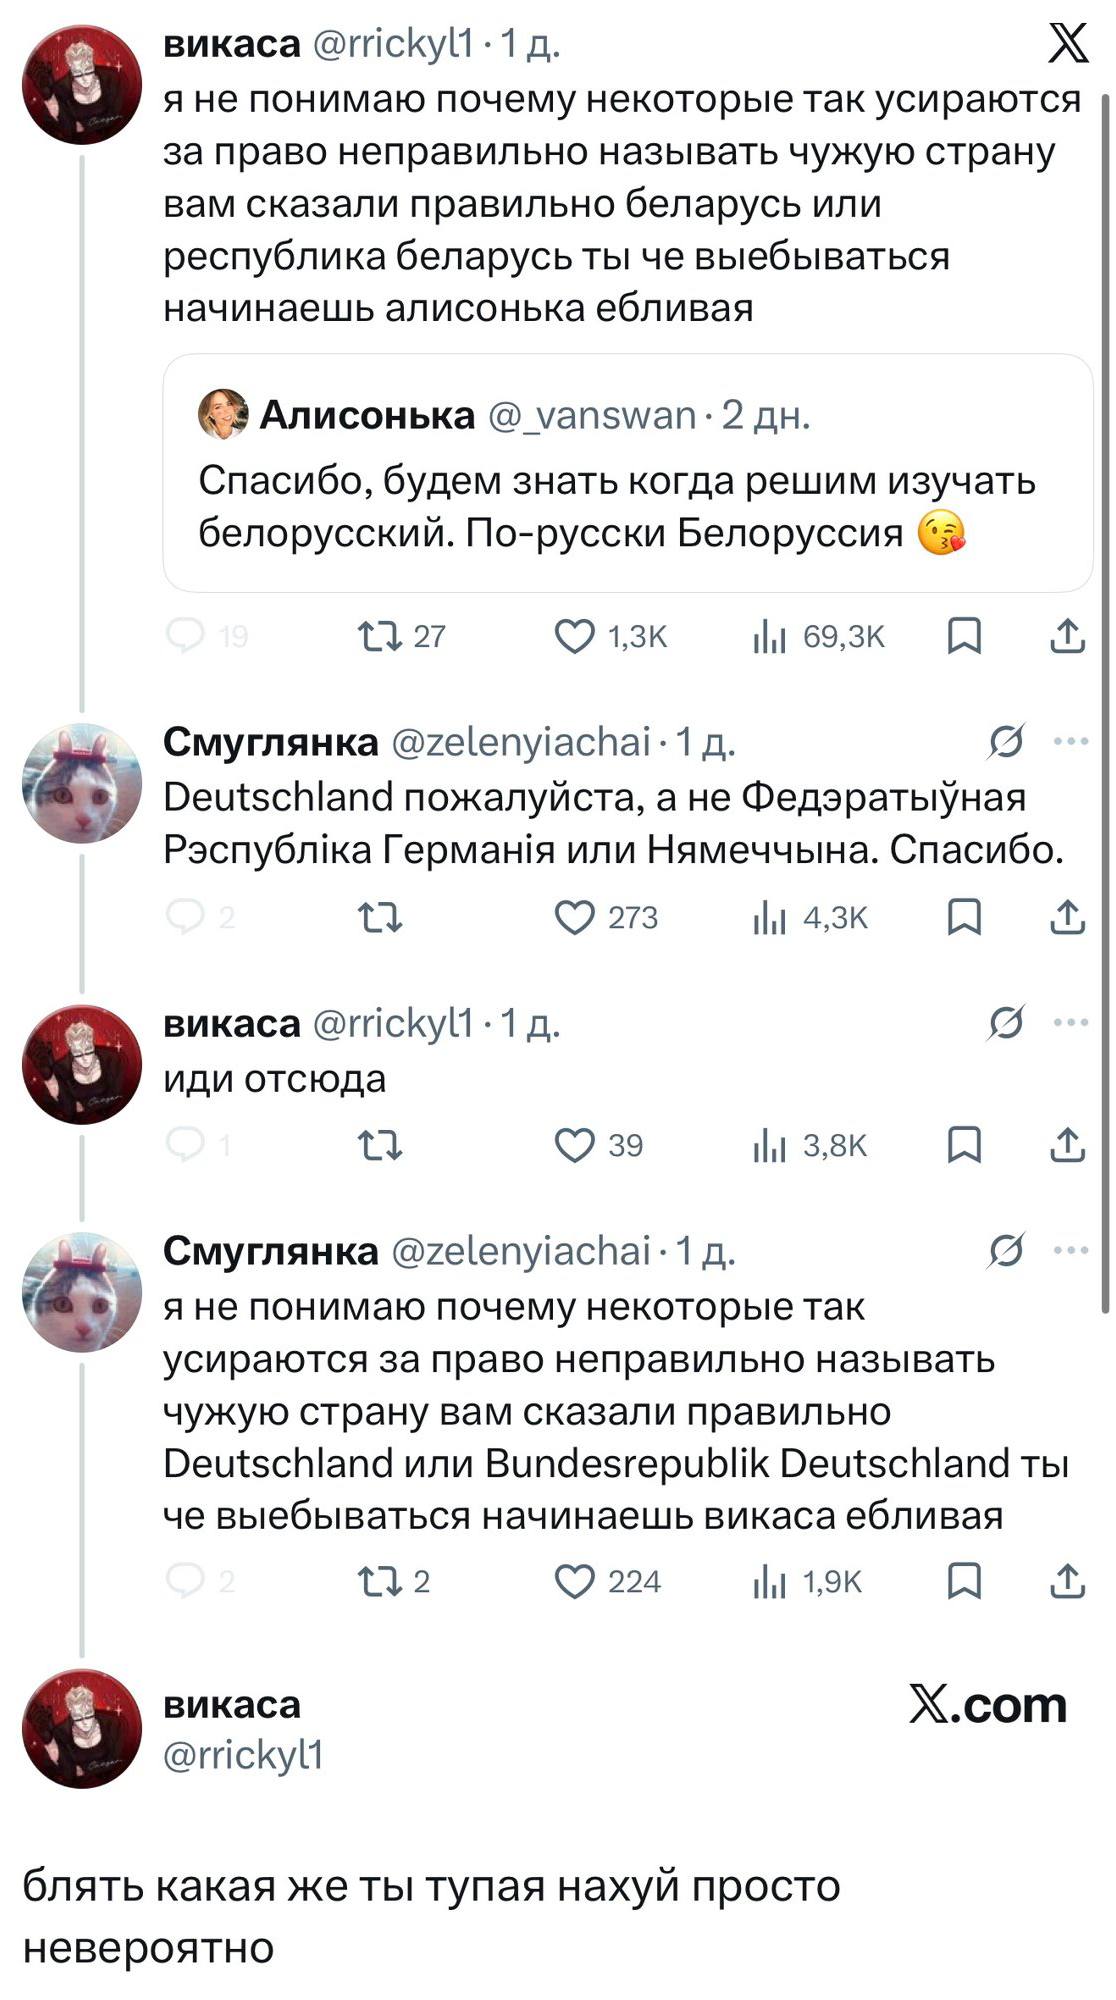The width and height of the screenshot is (1116, 2000).
Task: Open more options on the 224-likes reply
Action: (x=1071, y=1250)
